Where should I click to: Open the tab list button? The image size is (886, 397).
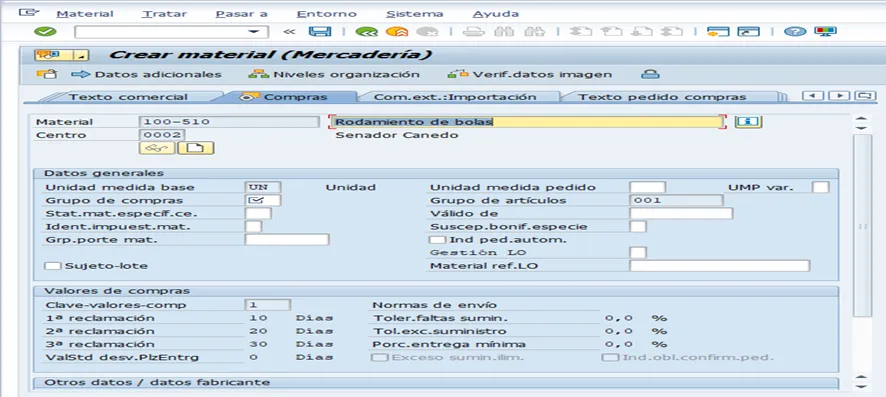865,95
